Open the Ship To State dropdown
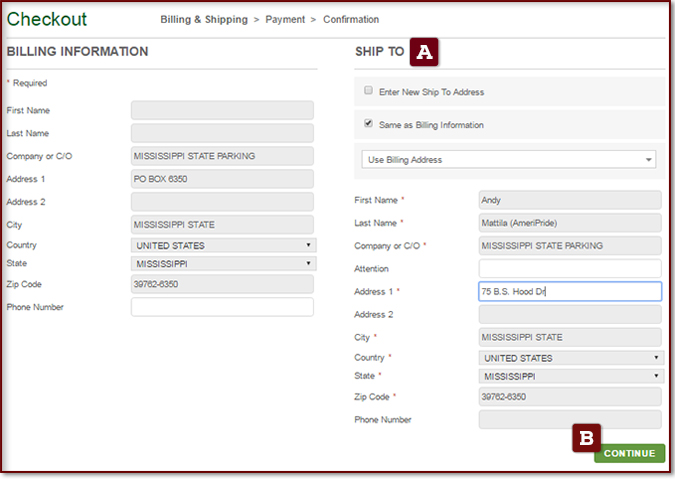This screenshot has width=675, height=480. click(x=570, y=376)
